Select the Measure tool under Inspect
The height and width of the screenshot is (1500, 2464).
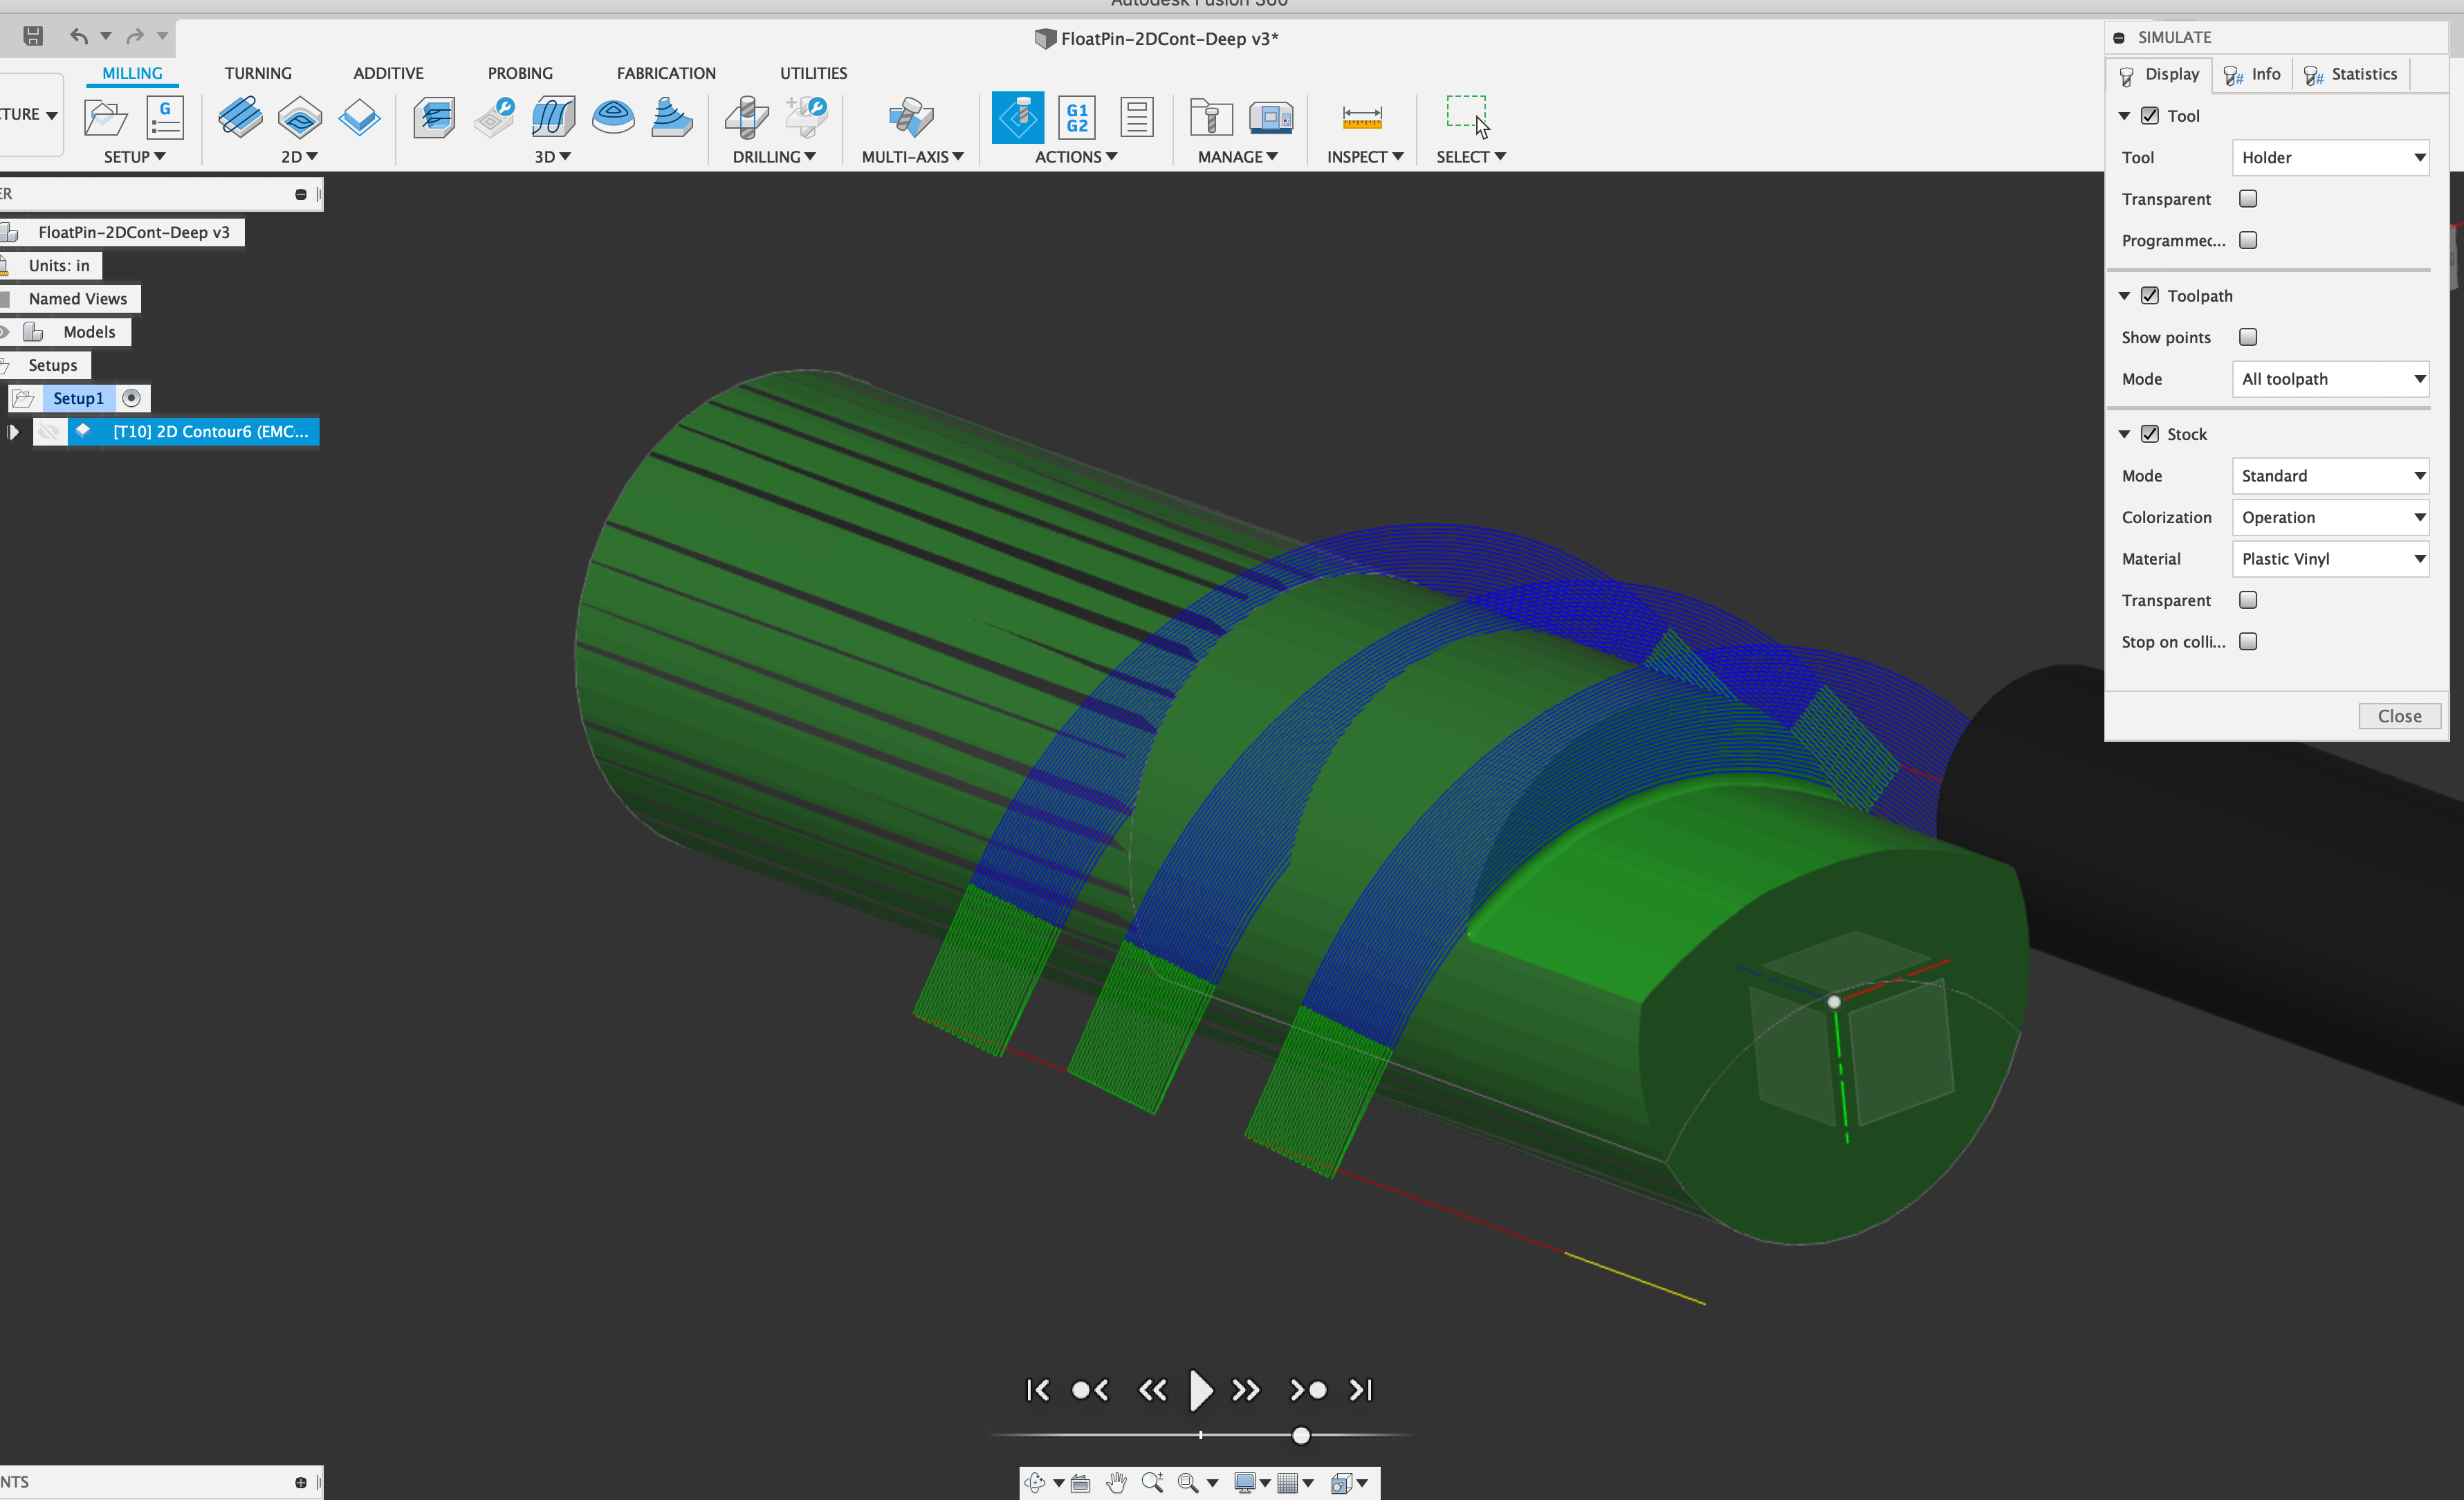1363,117
